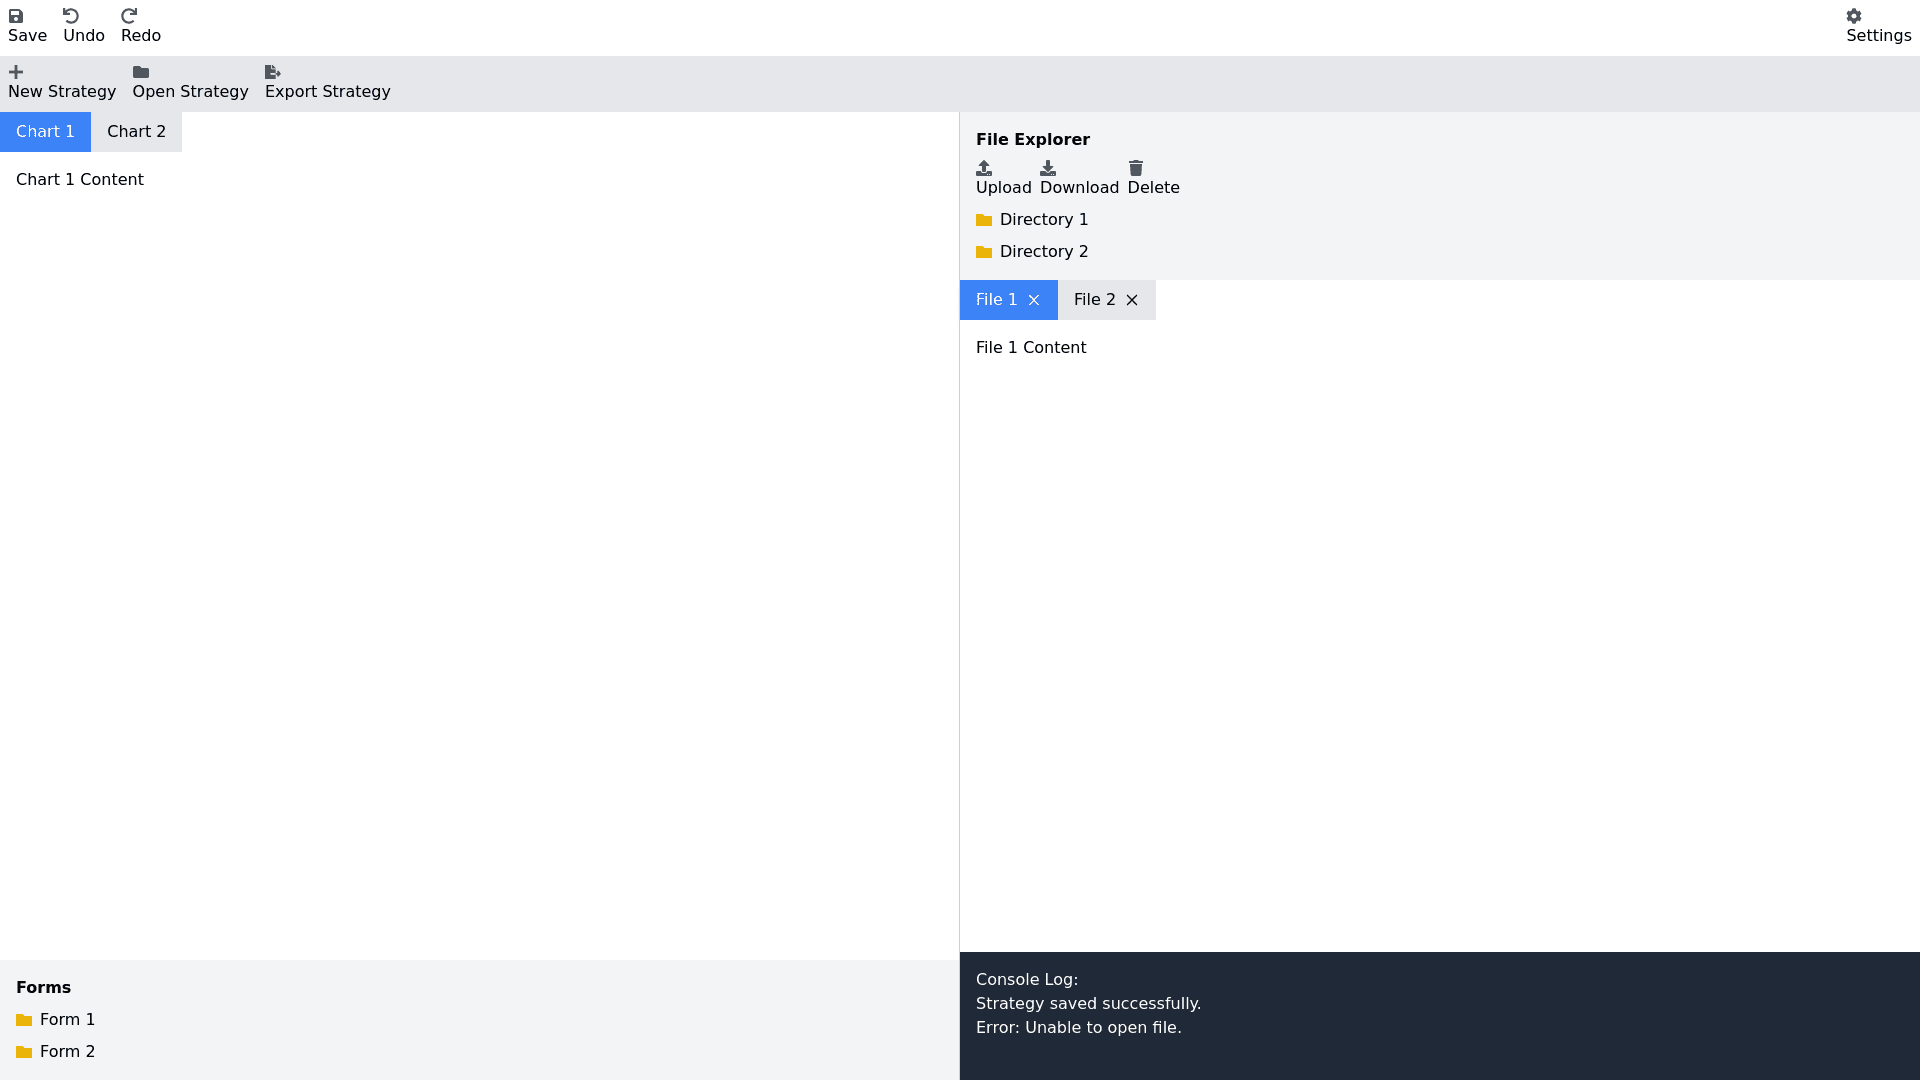Screen dimensions: 1920x1080
Task: Create a New Strategy with plus icon
Action: click(16, 72)
